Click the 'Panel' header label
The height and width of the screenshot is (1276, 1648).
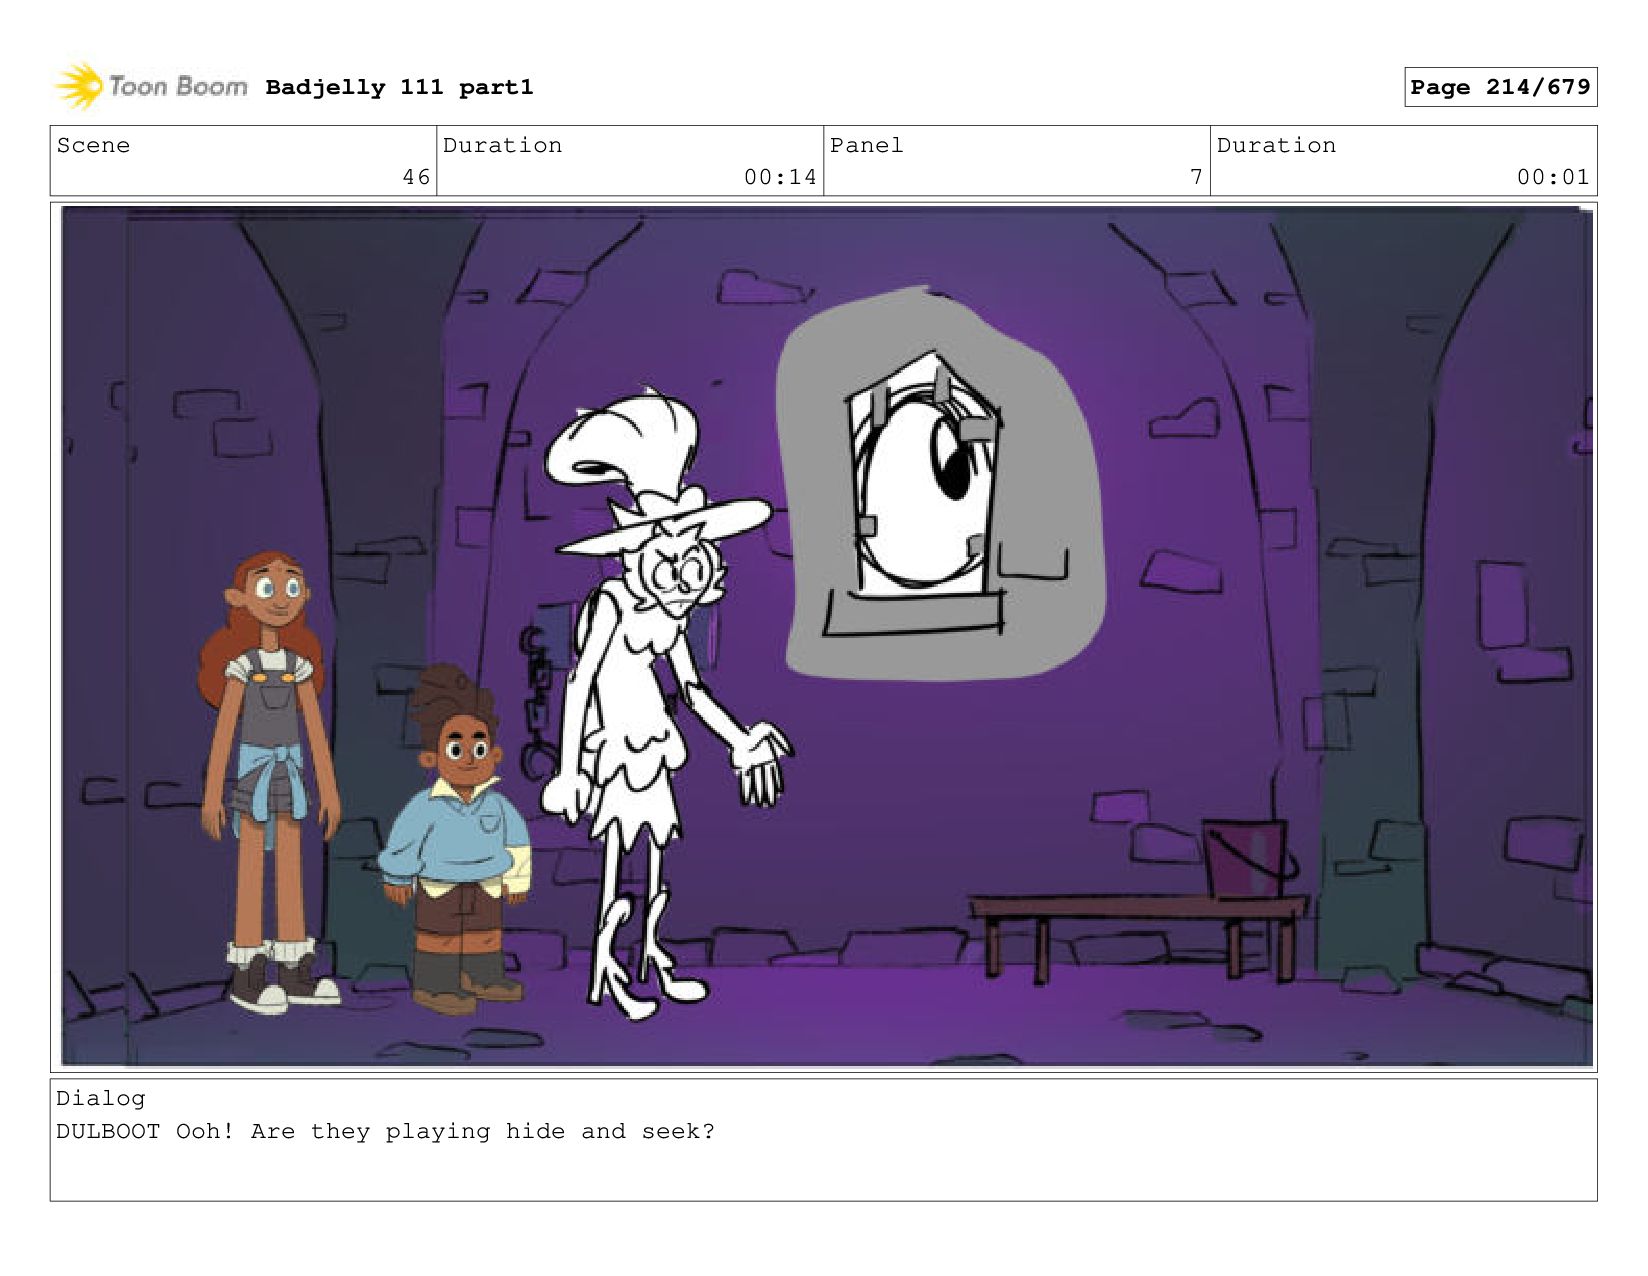click(x=866, y=145)
